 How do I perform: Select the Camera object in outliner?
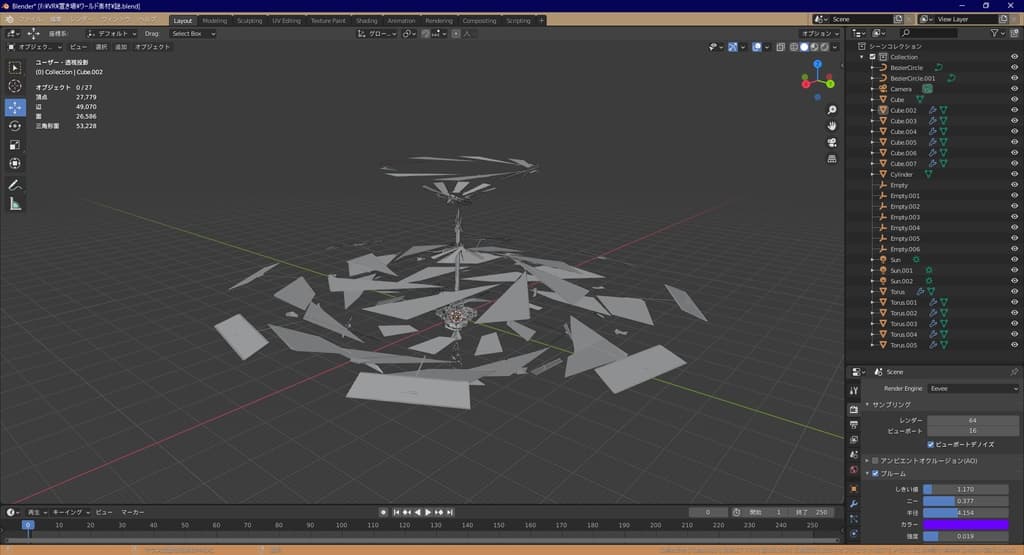(900, 89)
